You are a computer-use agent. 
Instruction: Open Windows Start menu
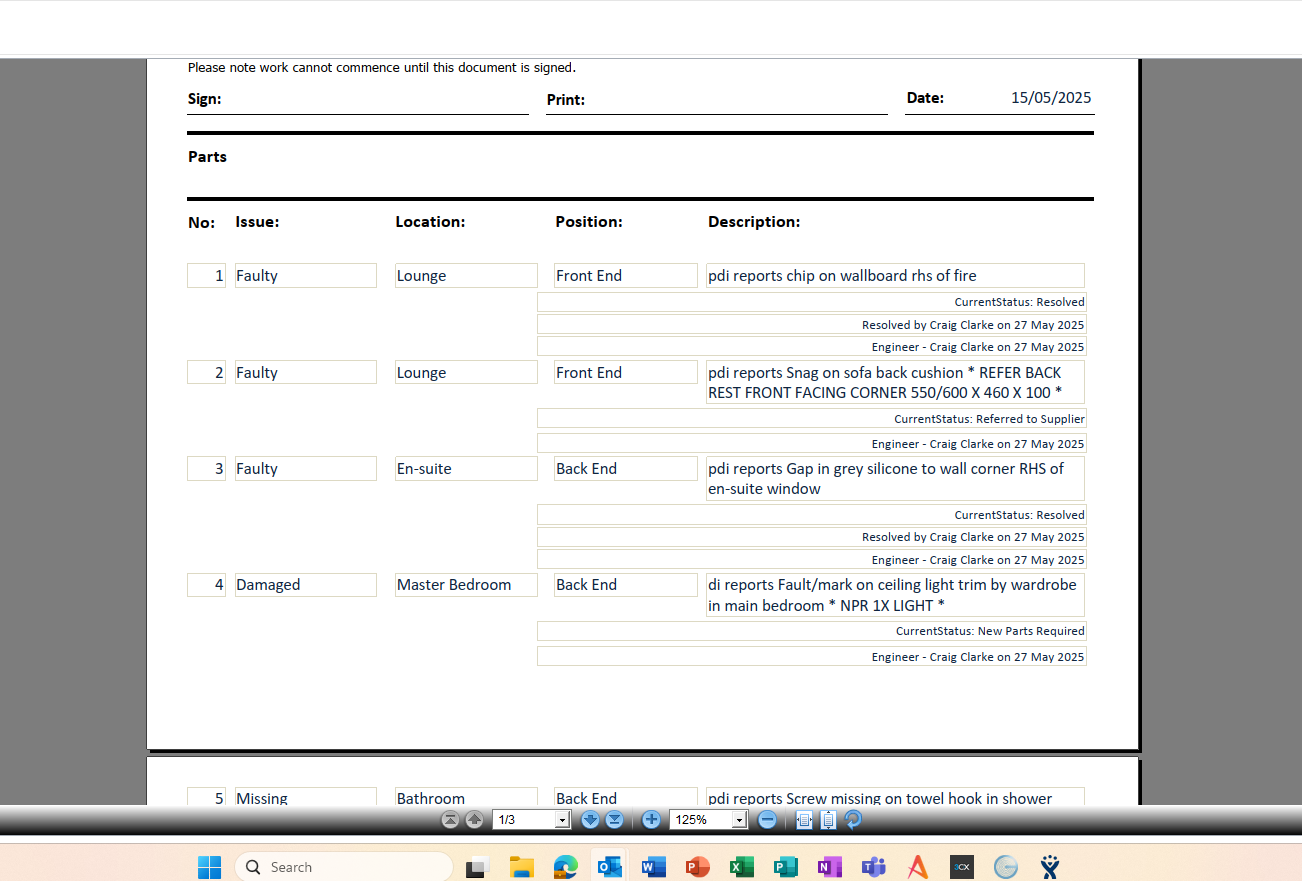pos(209,867)
